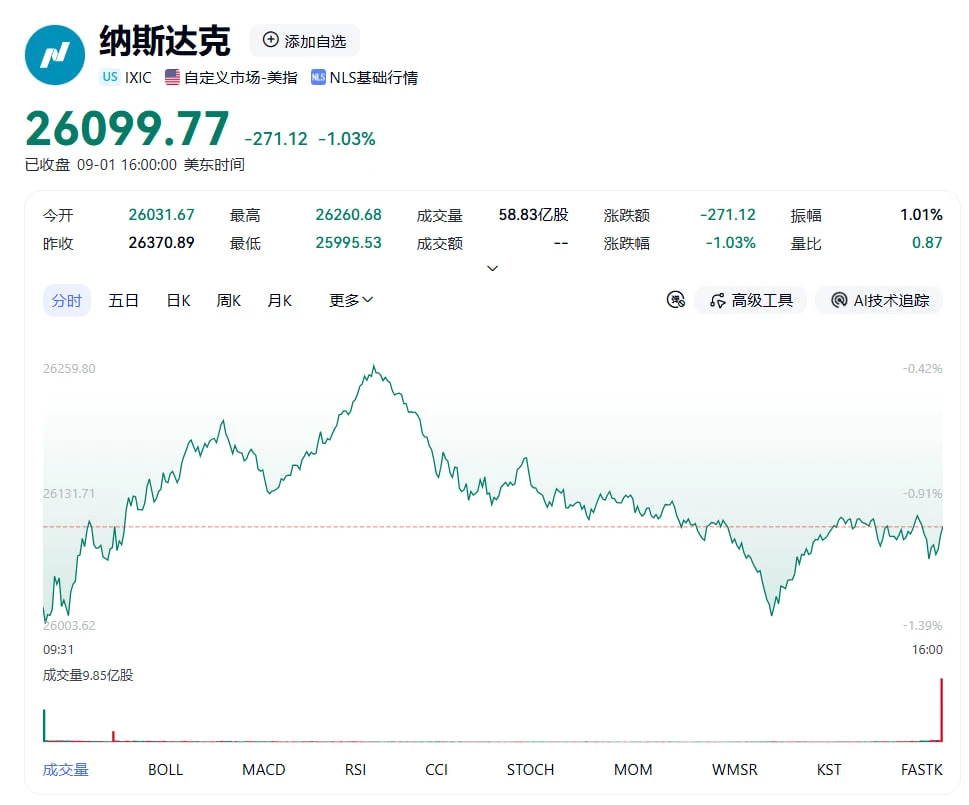Viewport: 969px width, 805px height.
Task: Click the 量比 value 0.87
Action: click(927, 242)
